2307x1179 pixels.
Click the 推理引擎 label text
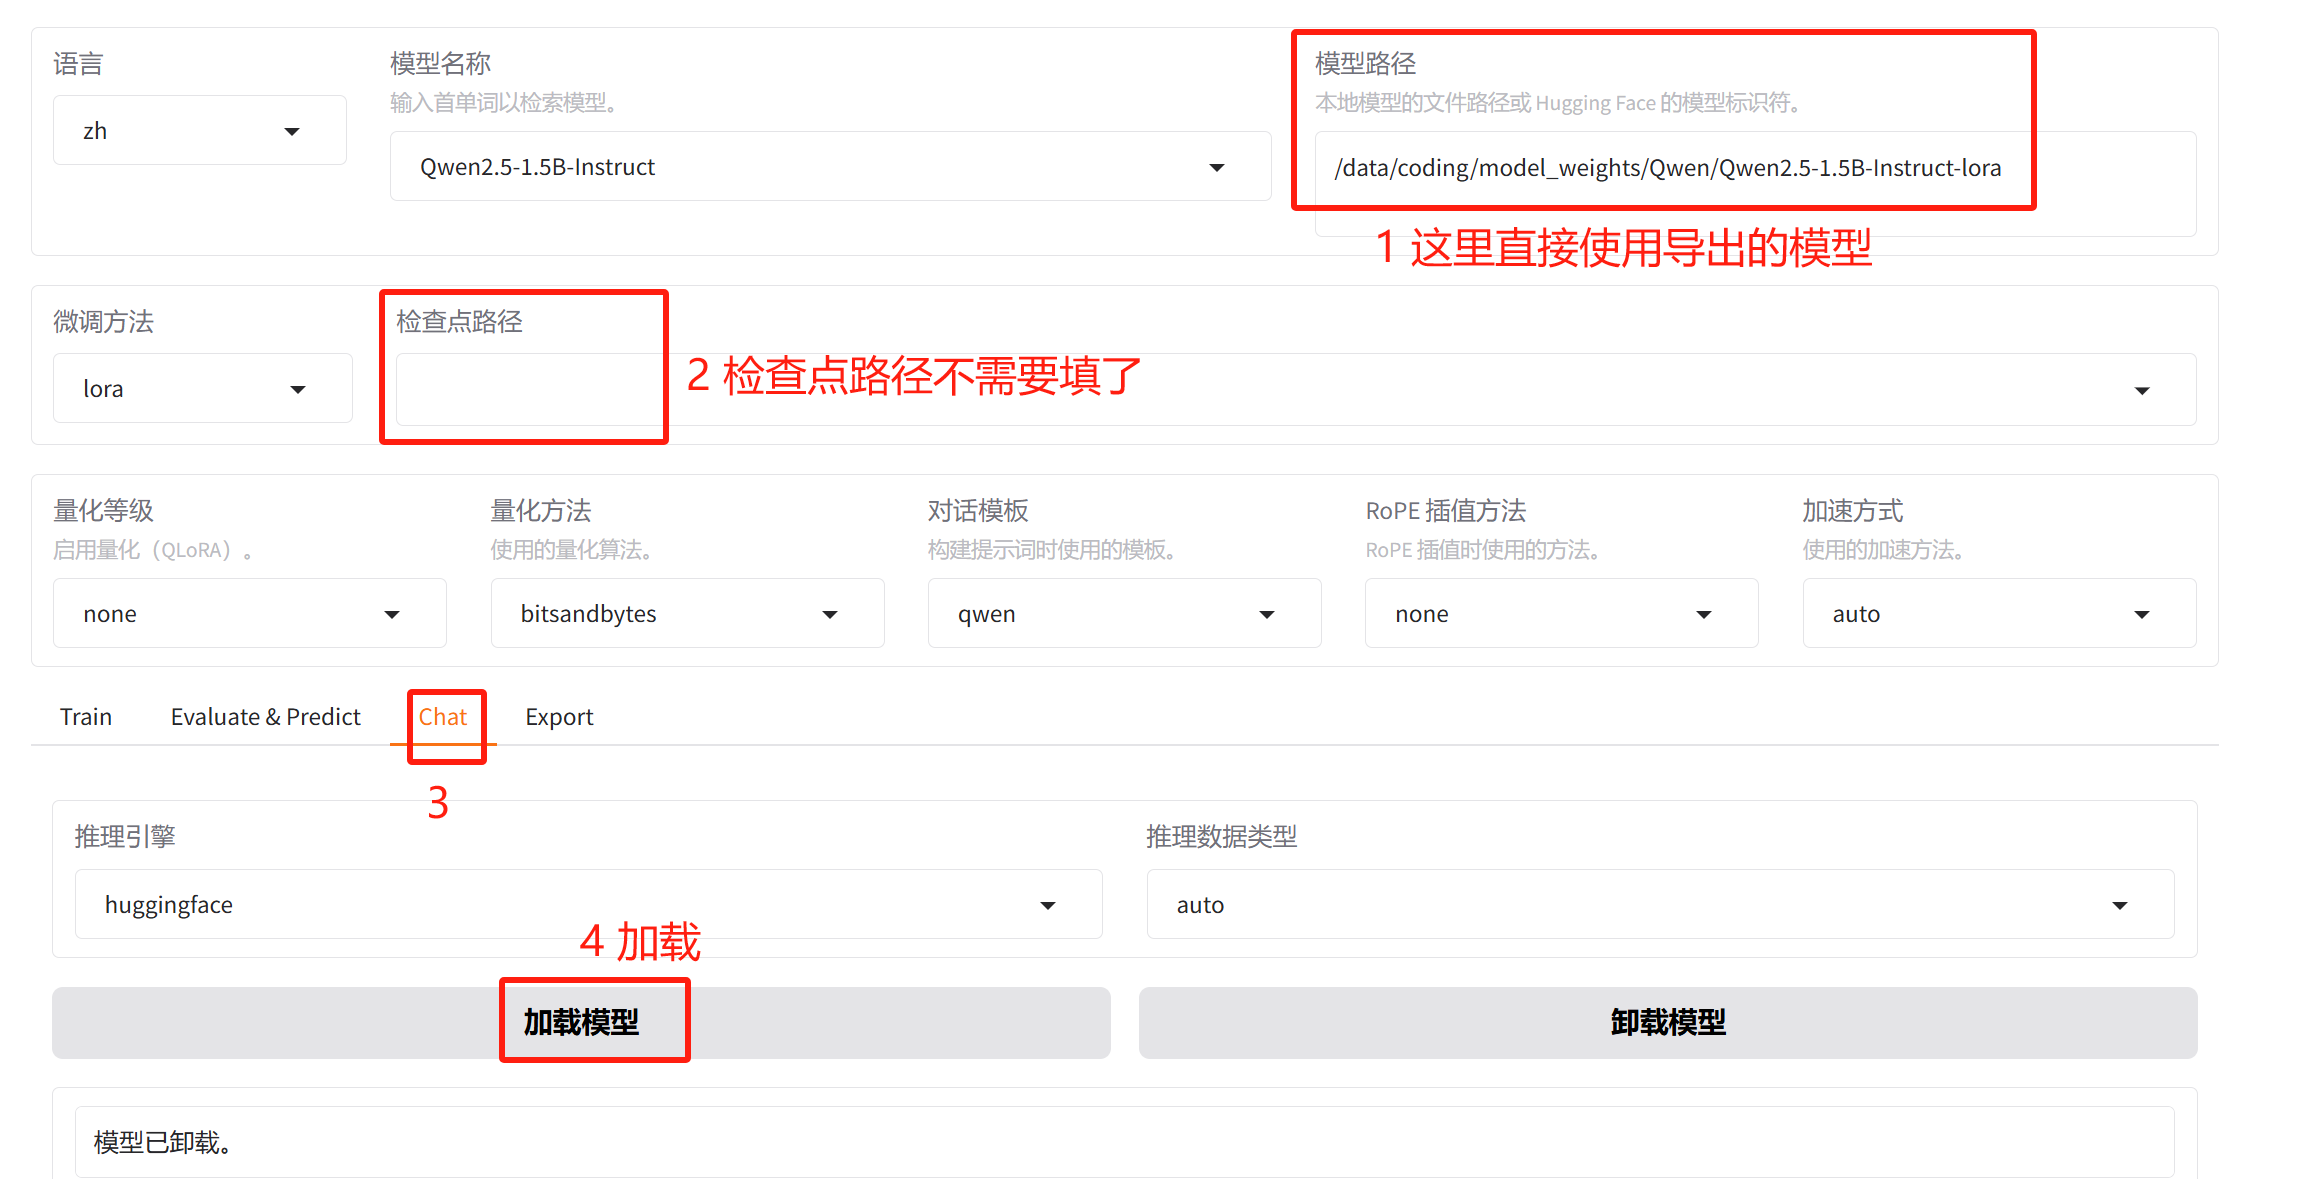point(125,837)
